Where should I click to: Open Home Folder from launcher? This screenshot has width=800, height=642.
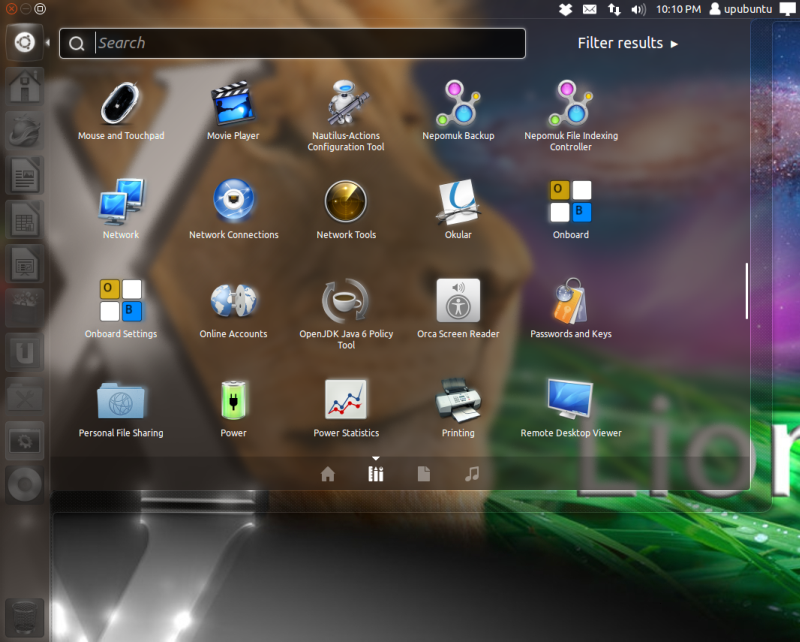(24, 86)
